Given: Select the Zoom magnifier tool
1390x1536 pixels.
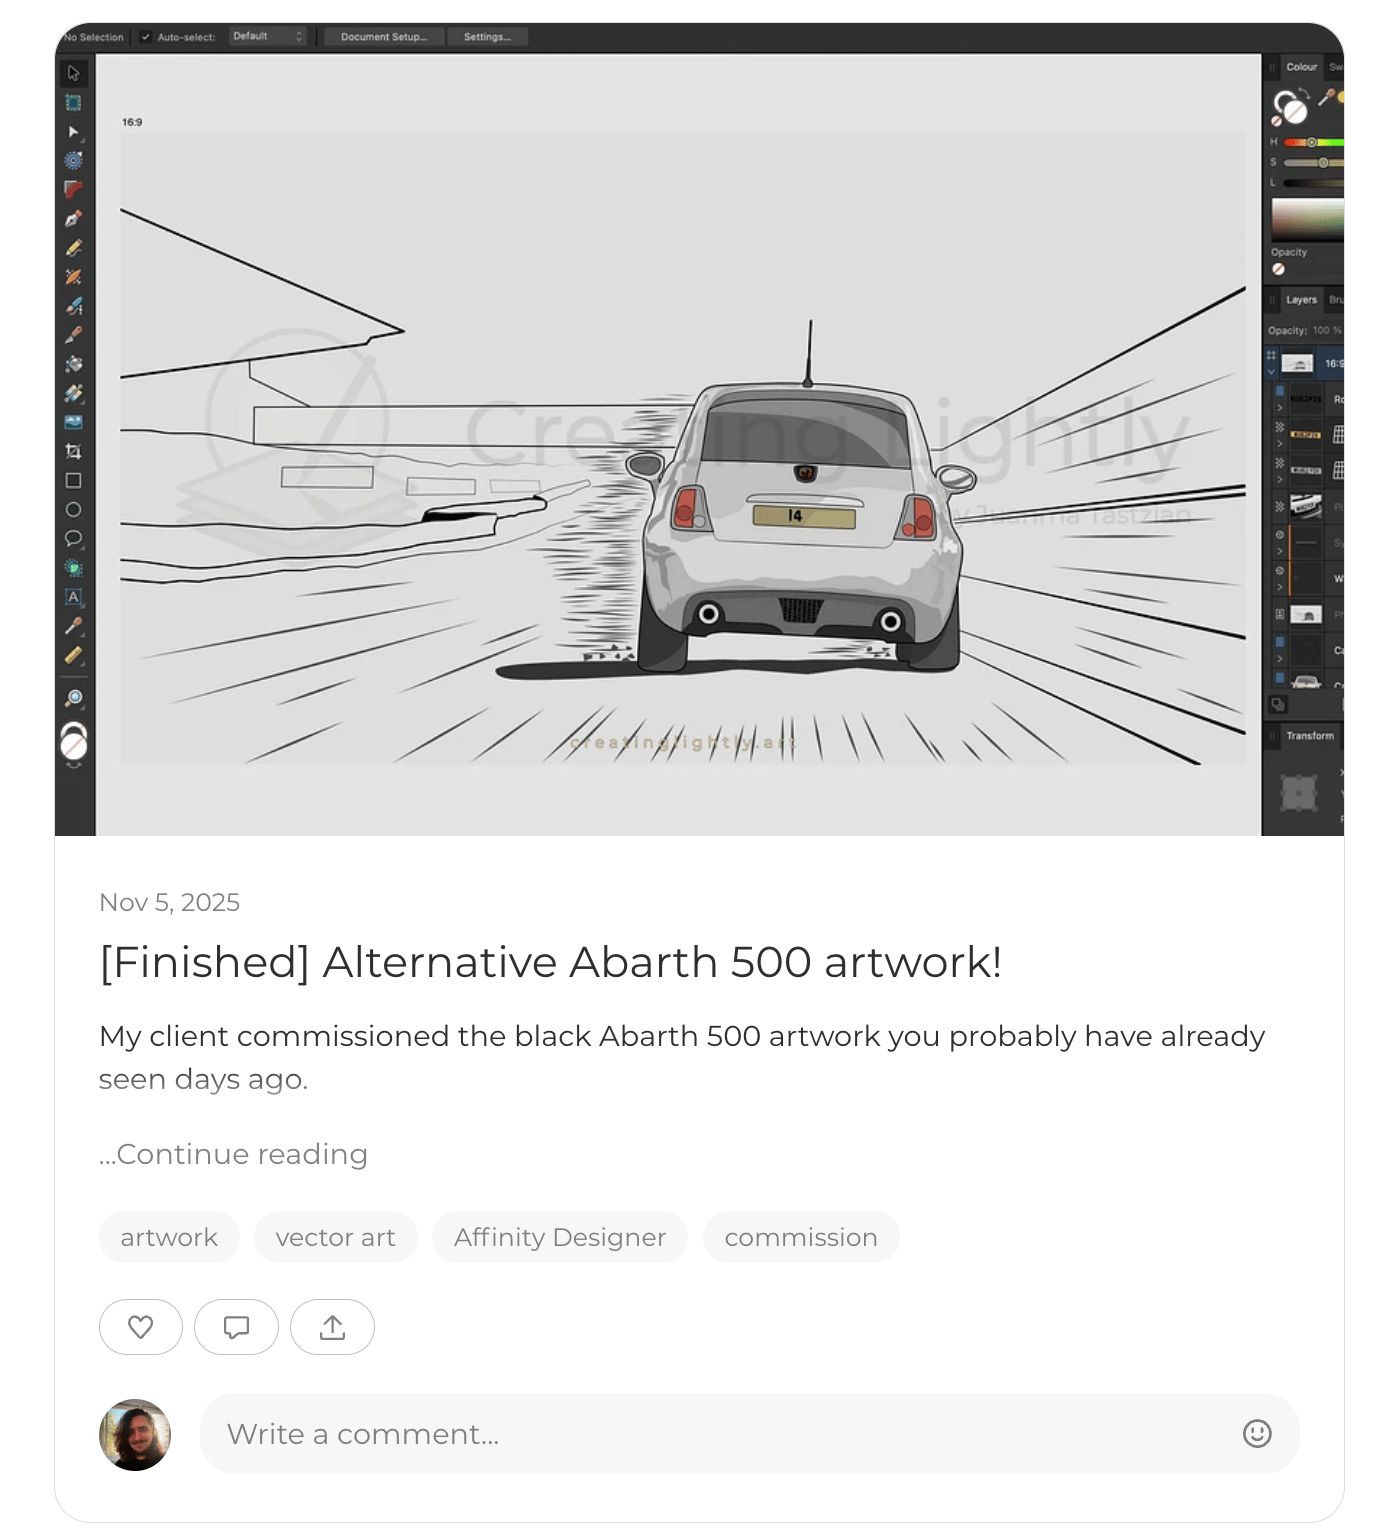Looking at the screenshot, I should click(73, 698).
